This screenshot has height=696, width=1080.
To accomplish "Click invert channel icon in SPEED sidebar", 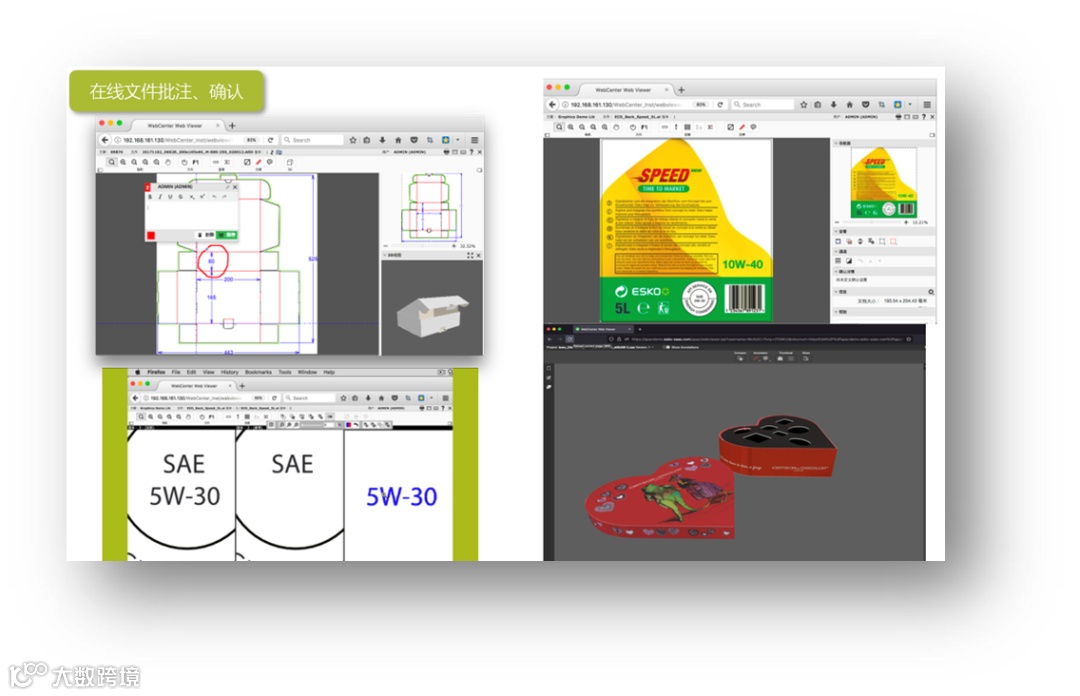I will (x=849, y=260).
